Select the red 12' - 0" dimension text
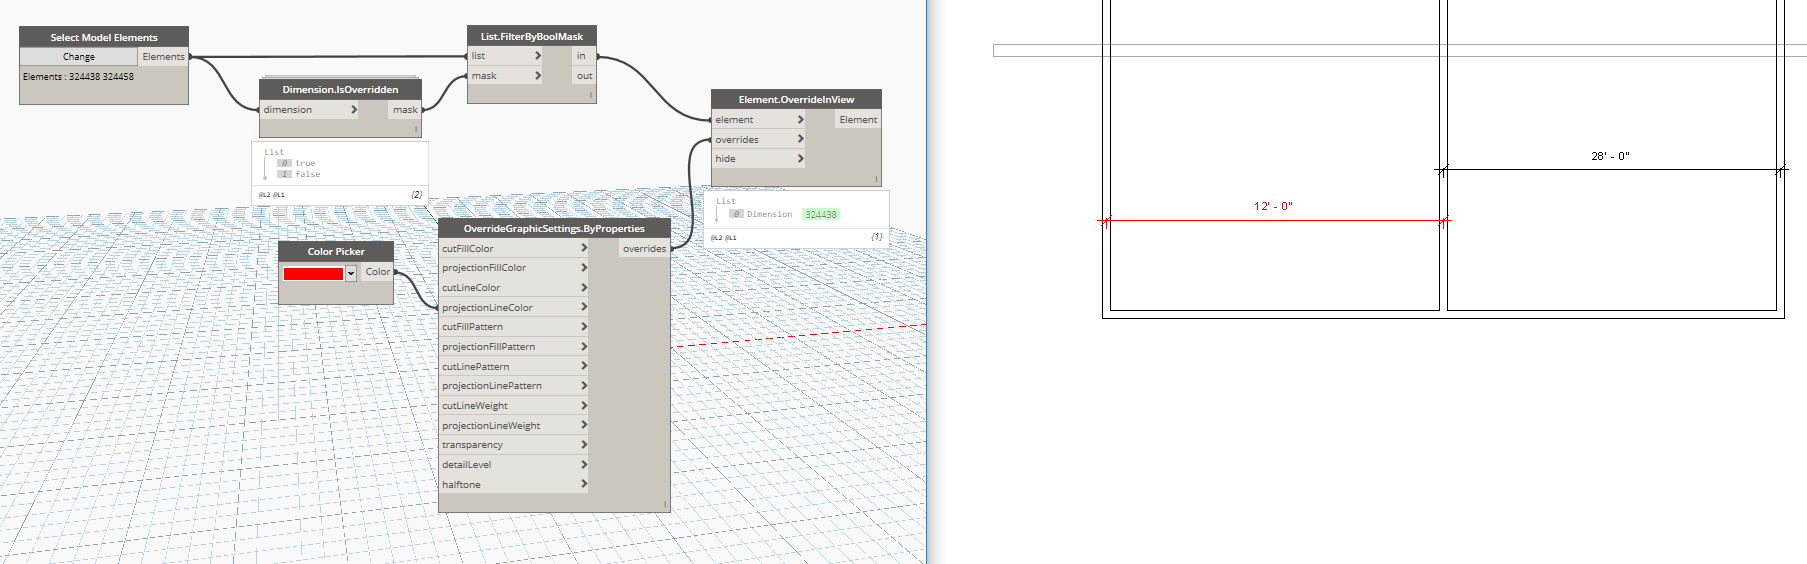This screenshot has height=564, width=1807. point(1273,206)
